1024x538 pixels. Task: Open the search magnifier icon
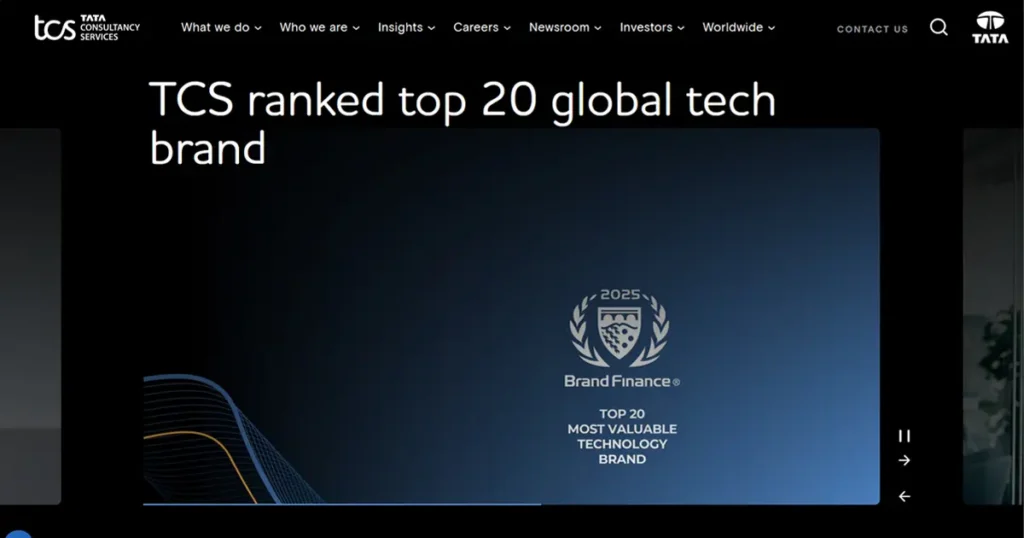[x=938, y=28]
